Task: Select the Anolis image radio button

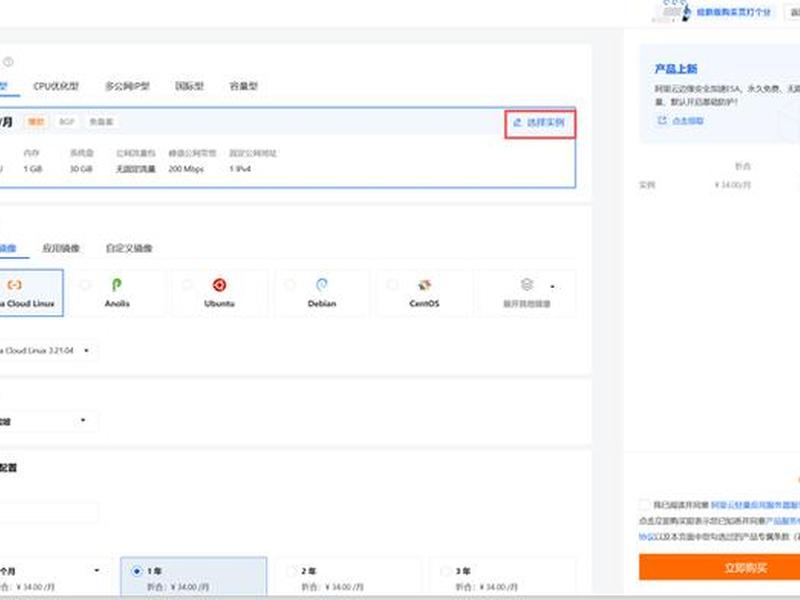Action: pos(85,284)
